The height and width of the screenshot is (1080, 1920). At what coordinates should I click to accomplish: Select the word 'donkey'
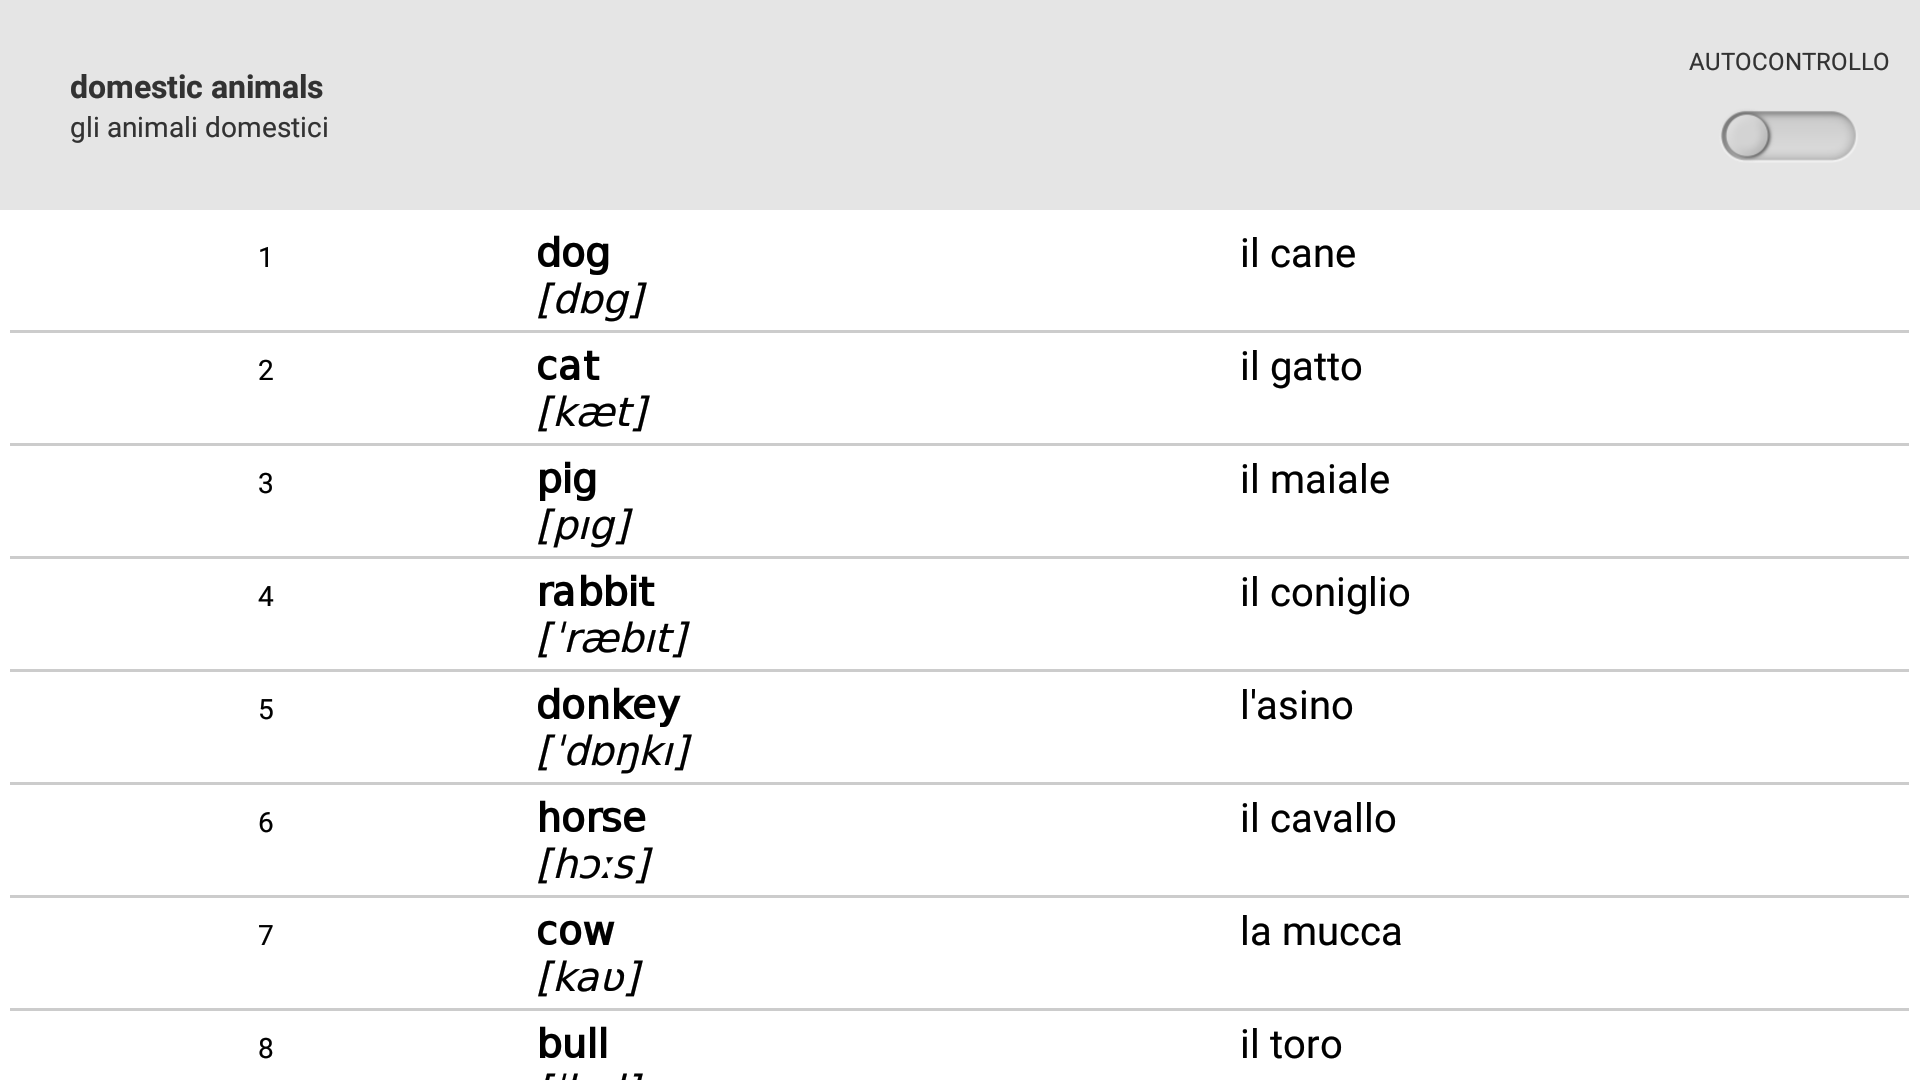pyautogui.click(x=608, y=705)
